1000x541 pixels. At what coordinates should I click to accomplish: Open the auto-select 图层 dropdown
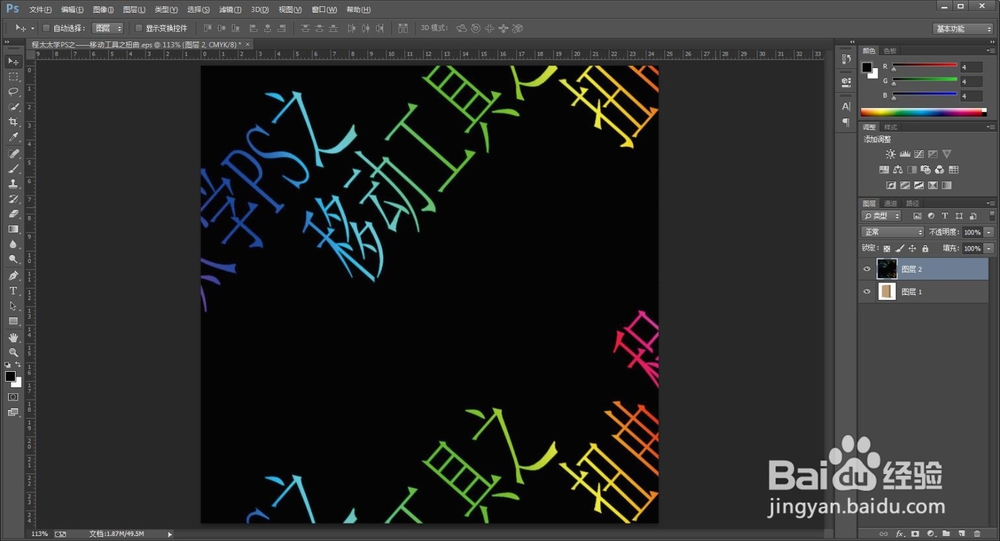(107, 28)
